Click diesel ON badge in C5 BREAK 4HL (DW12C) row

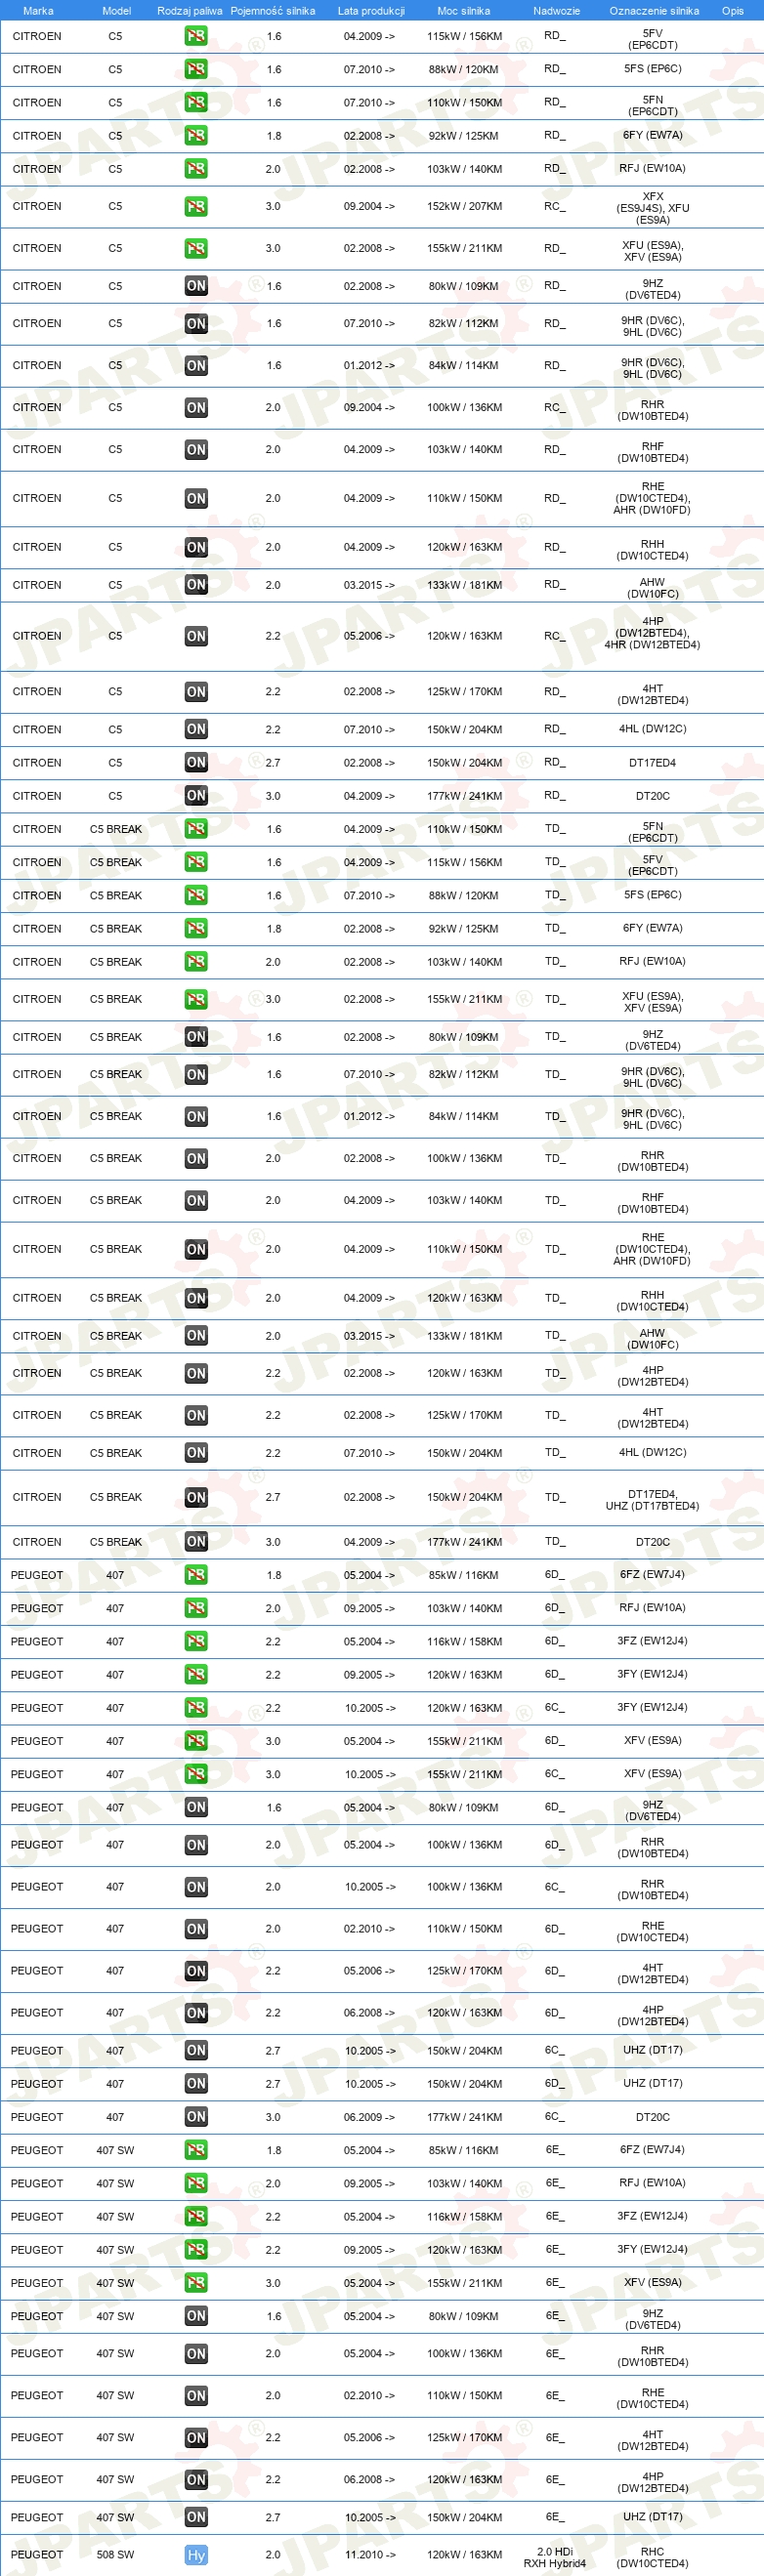[196, 1453]
